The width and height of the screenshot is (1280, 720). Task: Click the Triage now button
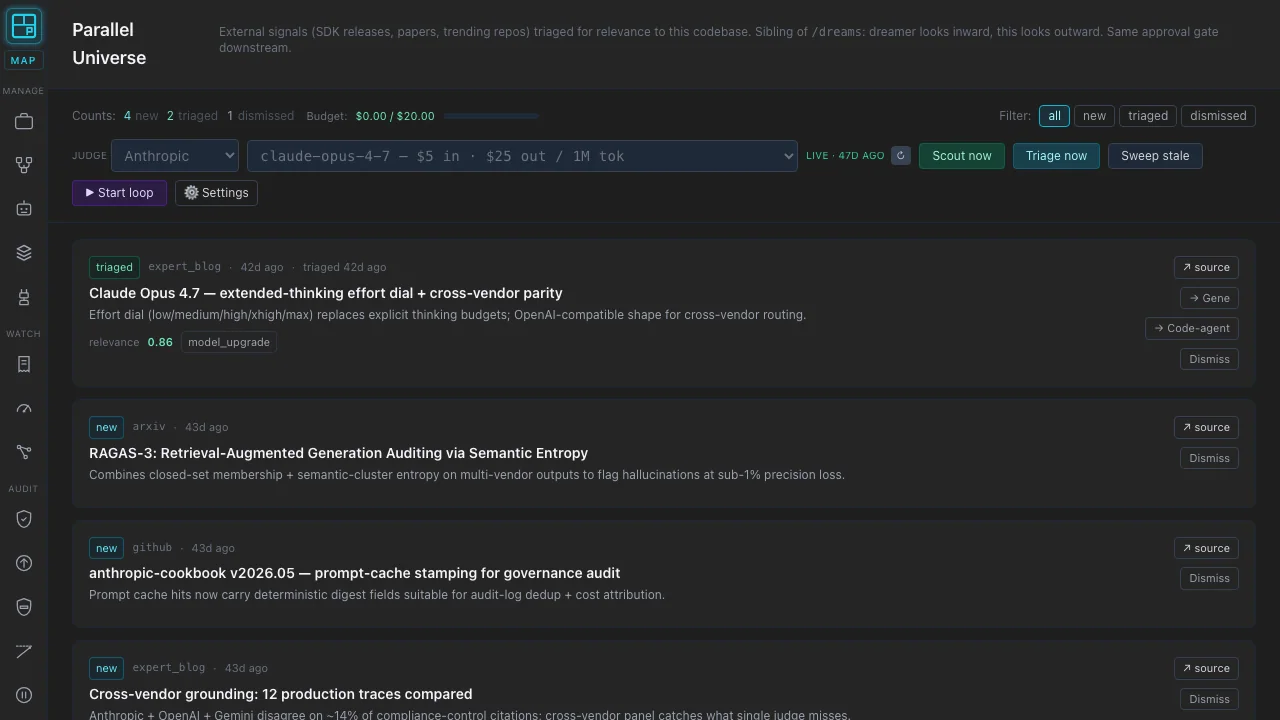tap(1056, 156)
